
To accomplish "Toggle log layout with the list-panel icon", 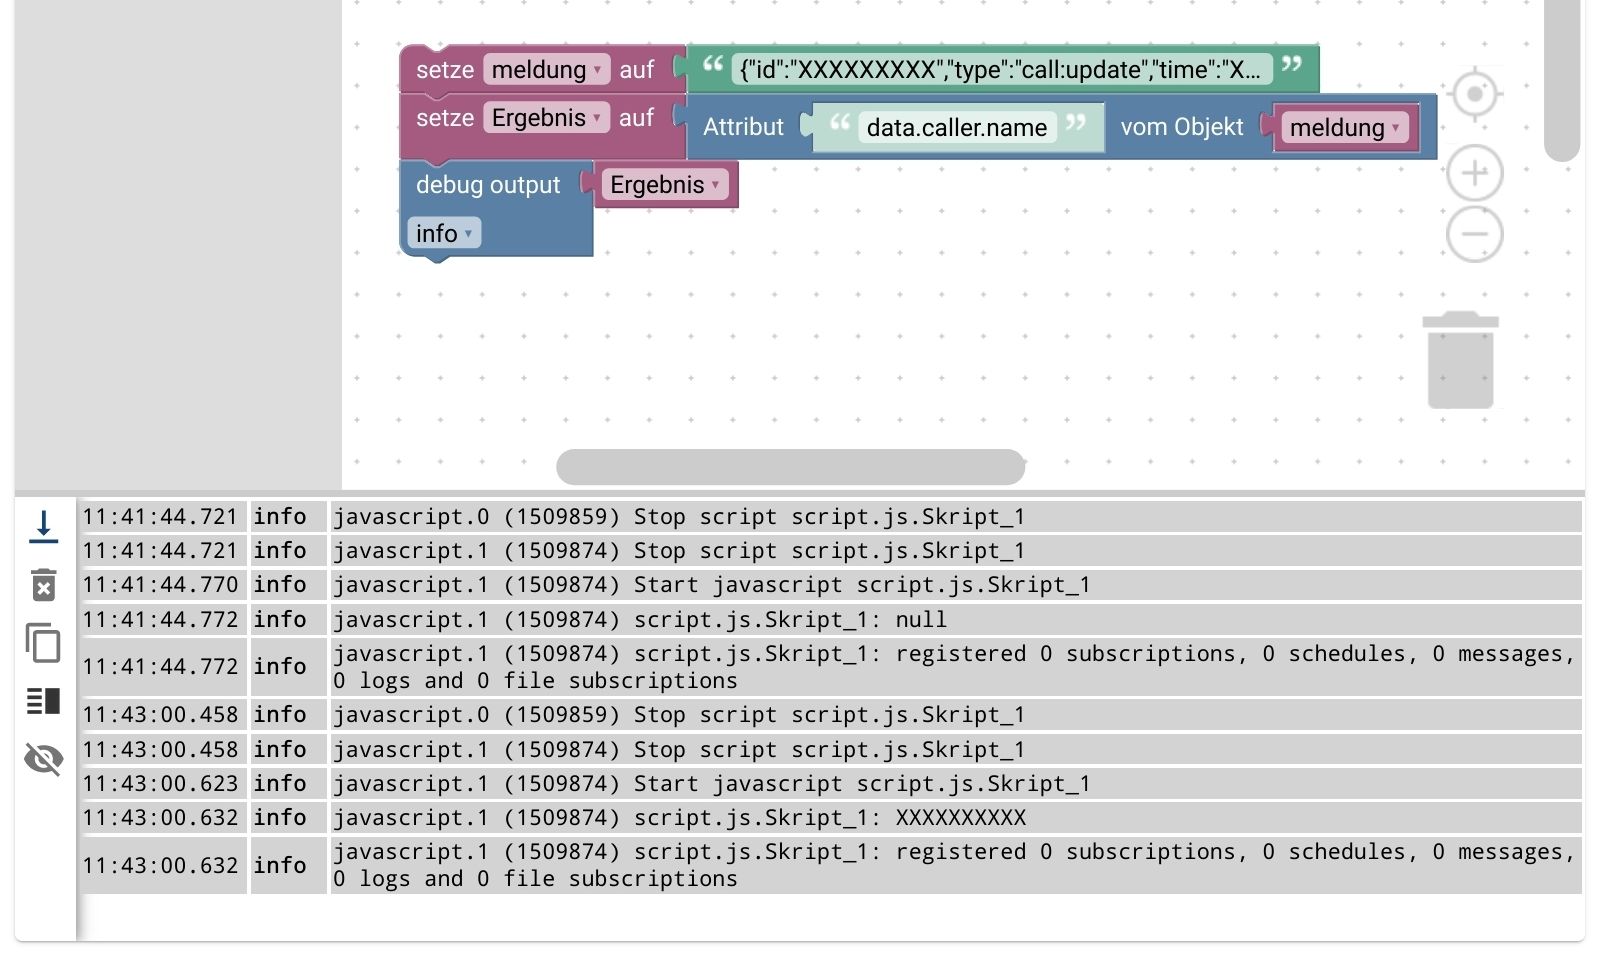I will pyautogui.click(x=43, y=701).
